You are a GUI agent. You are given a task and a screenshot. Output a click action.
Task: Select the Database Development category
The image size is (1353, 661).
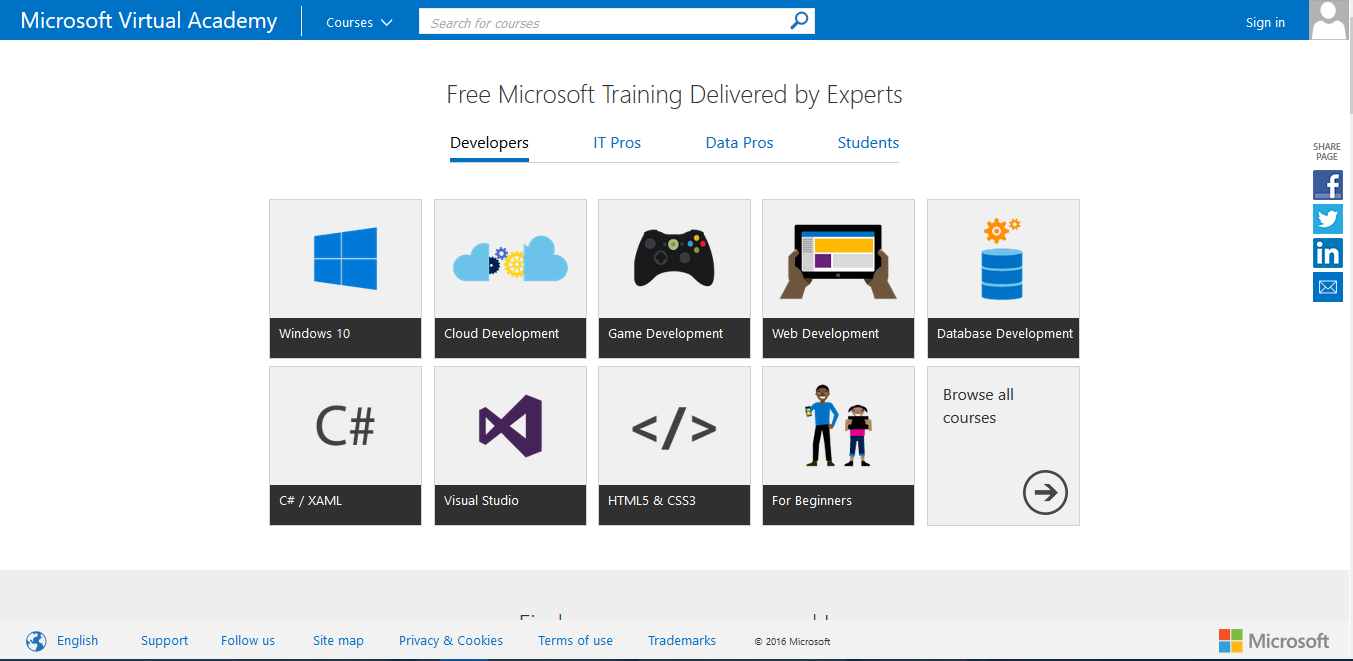tap(1003, 279)
